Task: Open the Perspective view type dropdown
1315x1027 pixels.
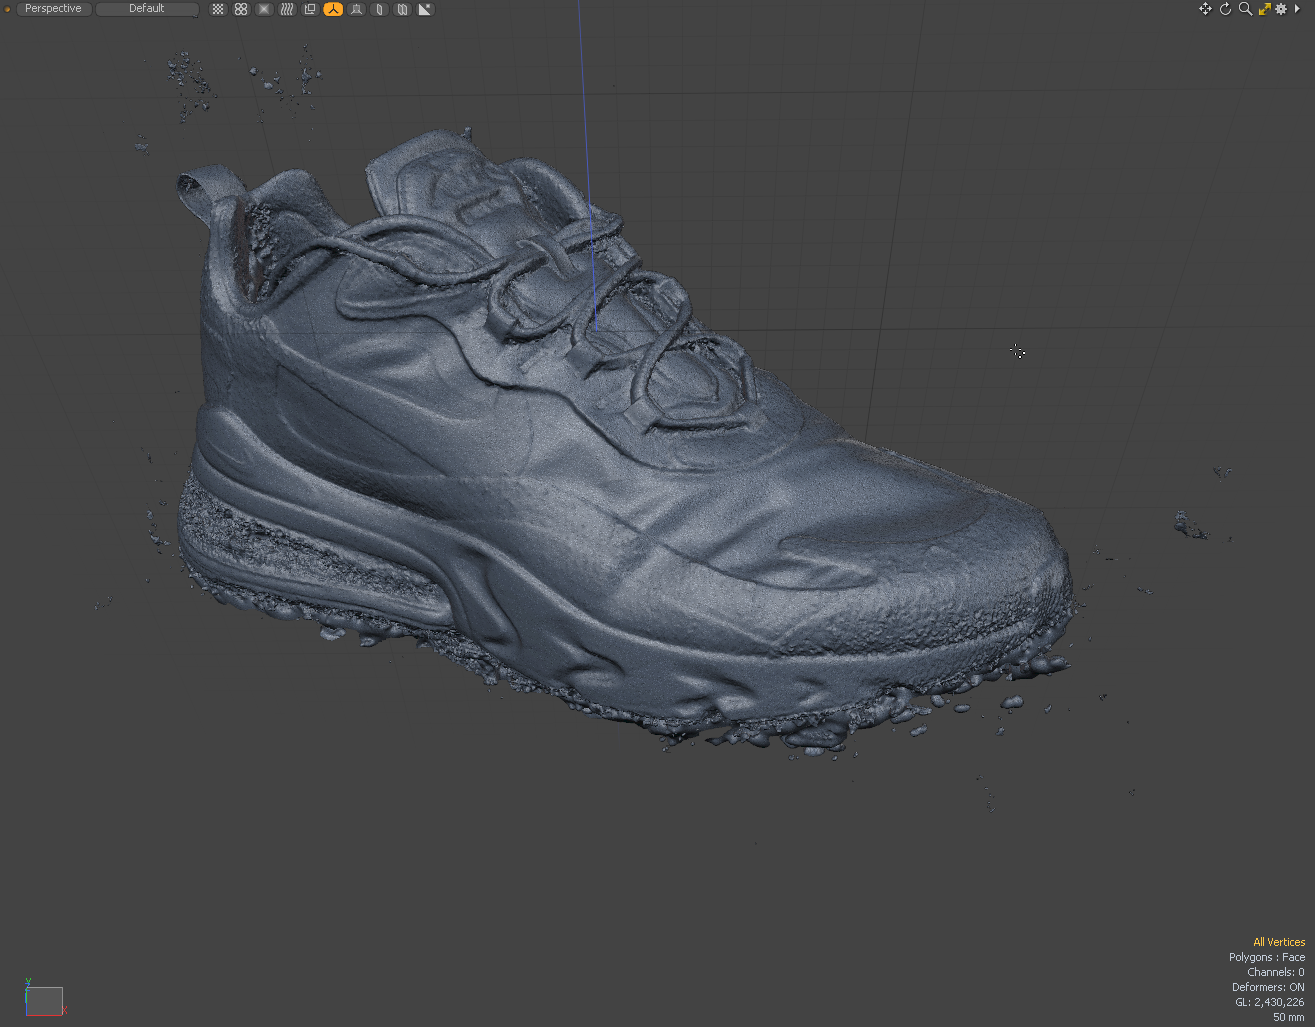Action: pos(54,8)
